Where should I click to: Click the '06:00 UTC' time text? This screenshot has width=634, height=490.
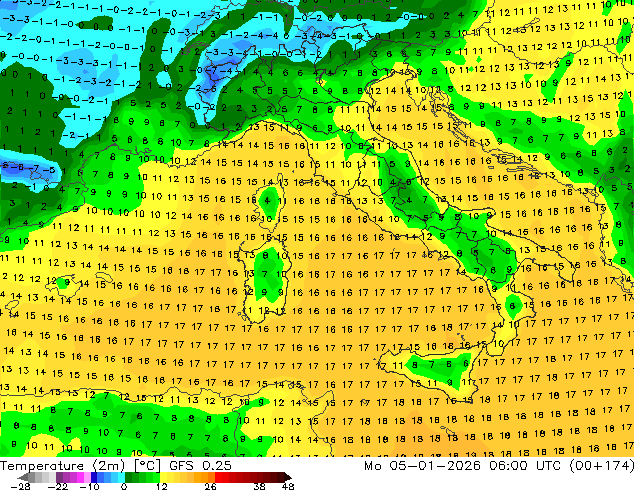click(525, 466)
